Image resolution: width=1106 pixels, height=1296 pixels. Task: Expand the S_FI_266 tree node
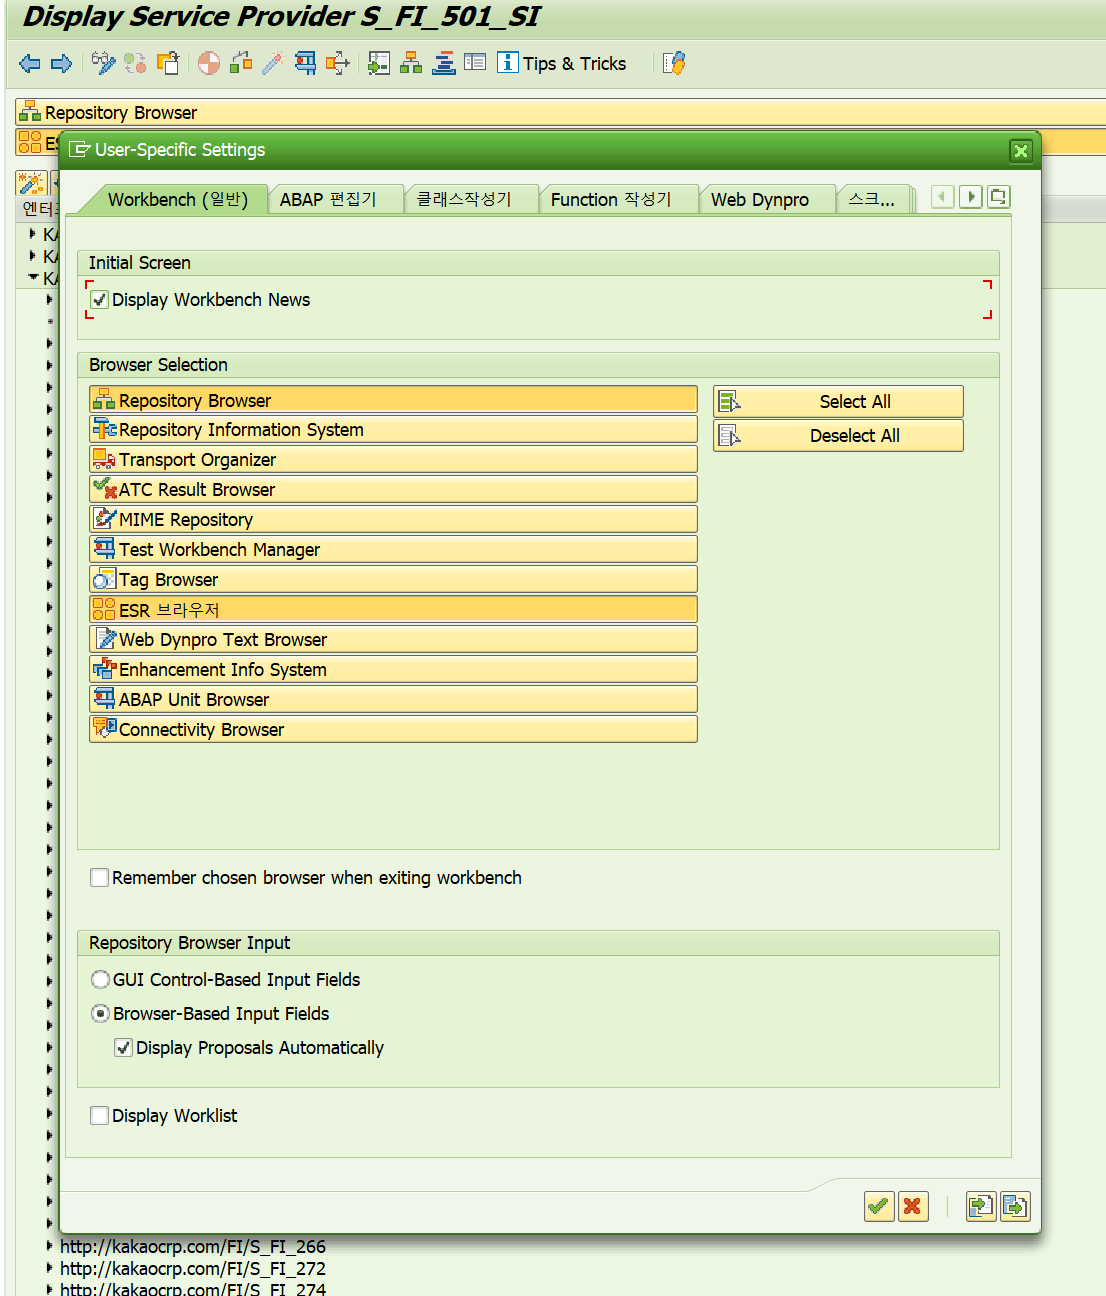point(49,1246)
